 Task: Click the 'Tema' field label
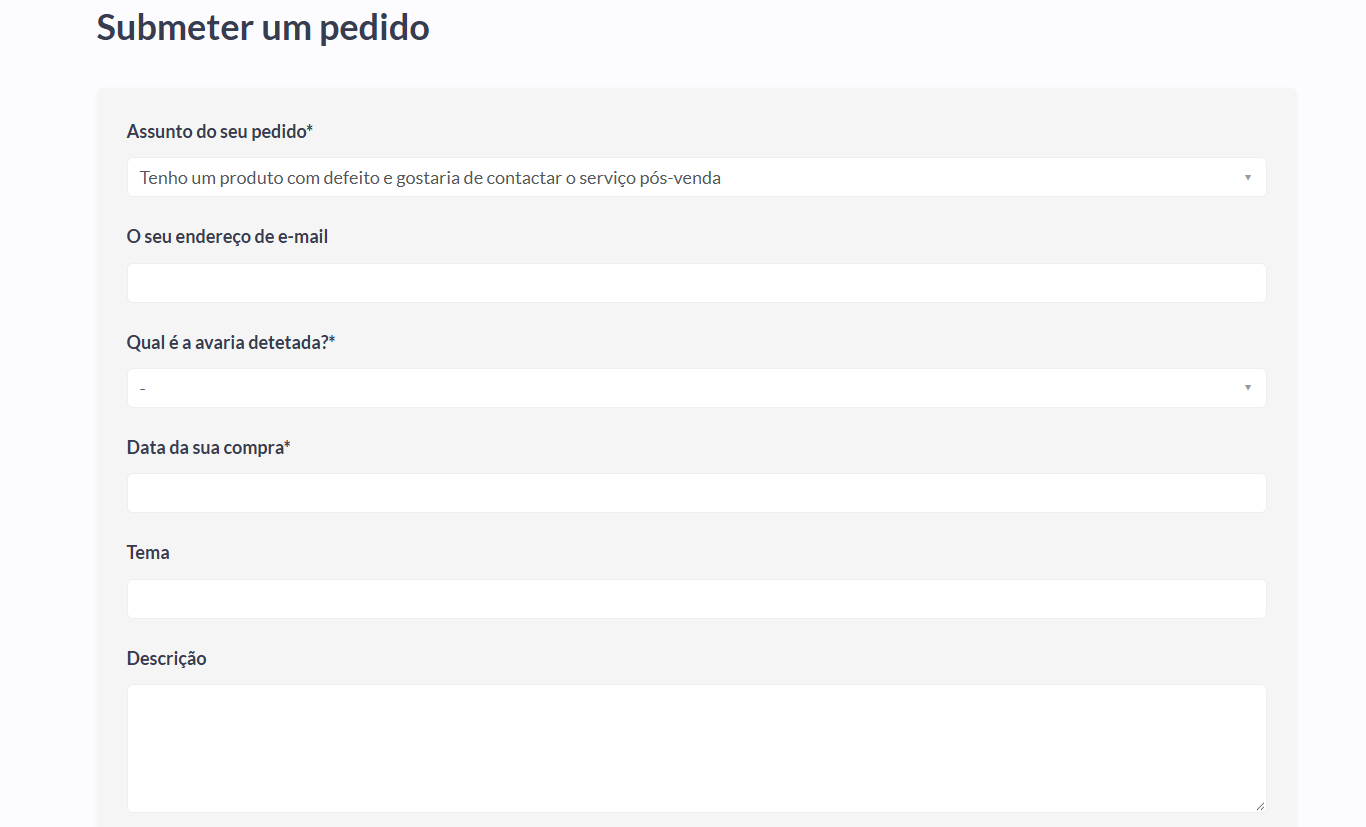(148, 552)
